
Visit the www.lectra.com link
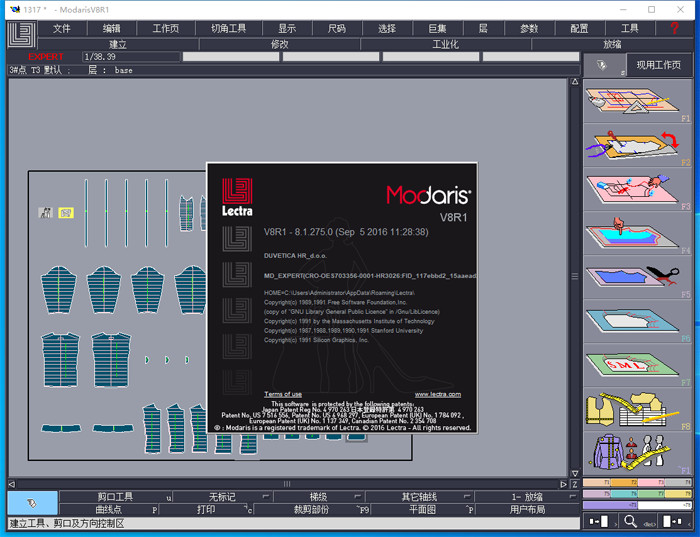[438, 394]
